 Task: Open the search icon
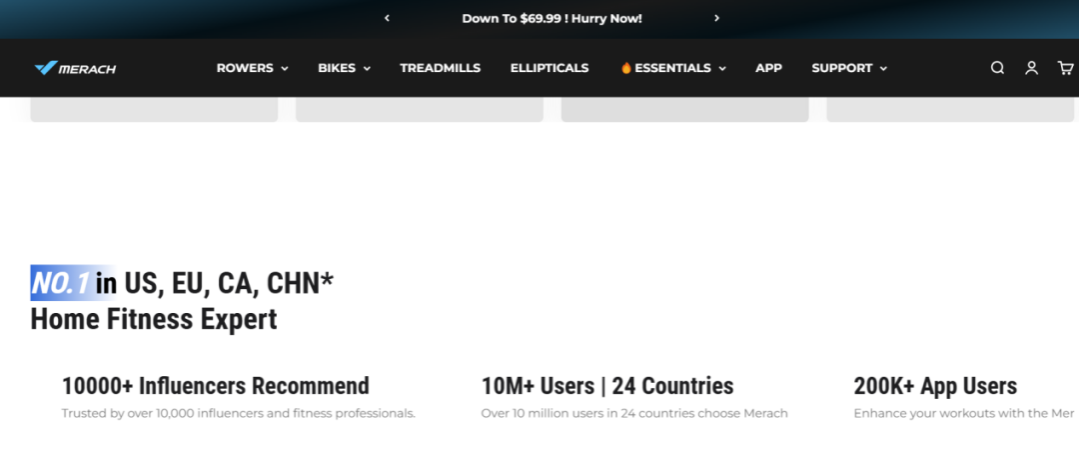[x=997, y=68]
